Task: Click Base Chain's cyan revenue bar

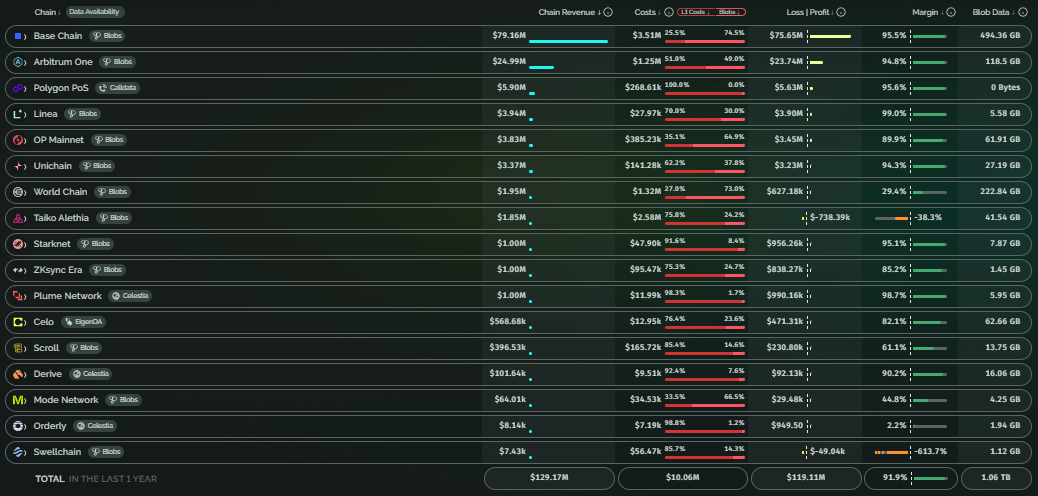Action: [568, 41]
